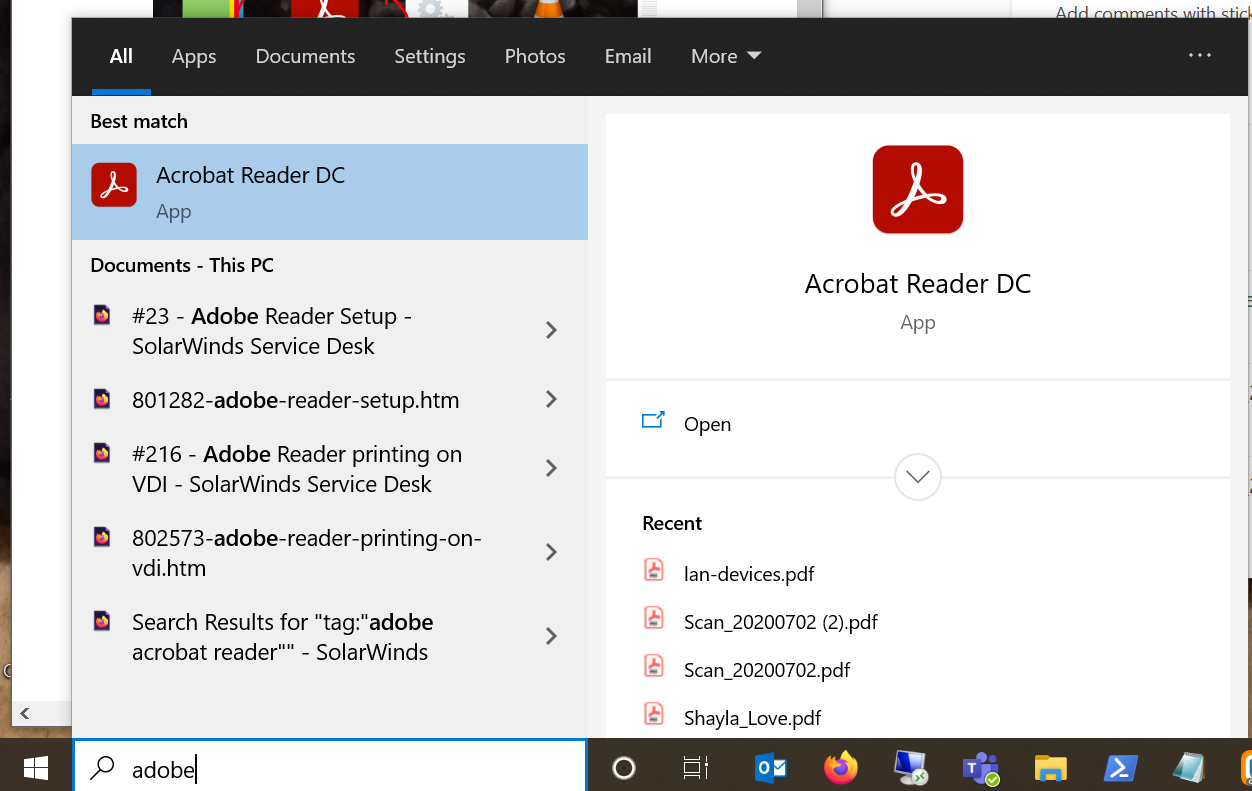Click PDF icon next to Shayla_Love.pdf
The height and width of the screenshot is (791, 1252).
(653, 715)
